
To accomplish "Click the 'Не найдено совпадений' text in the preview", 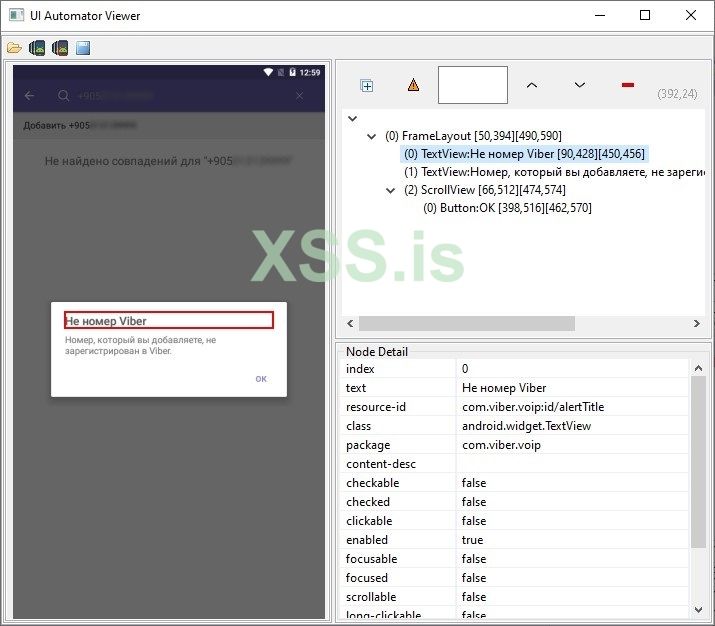I will [168, 160].
